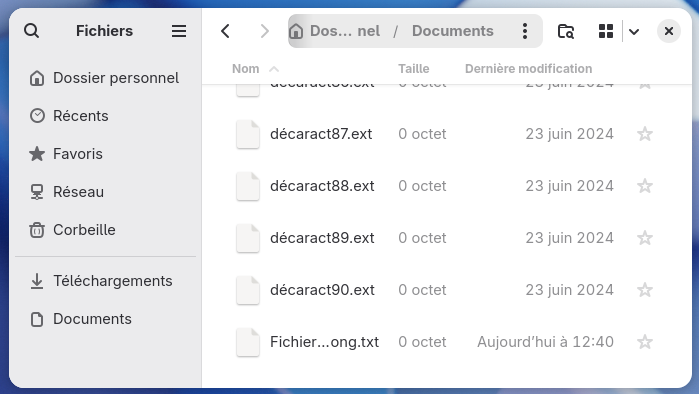Open Favoris in sidebar

click(106, 154)
